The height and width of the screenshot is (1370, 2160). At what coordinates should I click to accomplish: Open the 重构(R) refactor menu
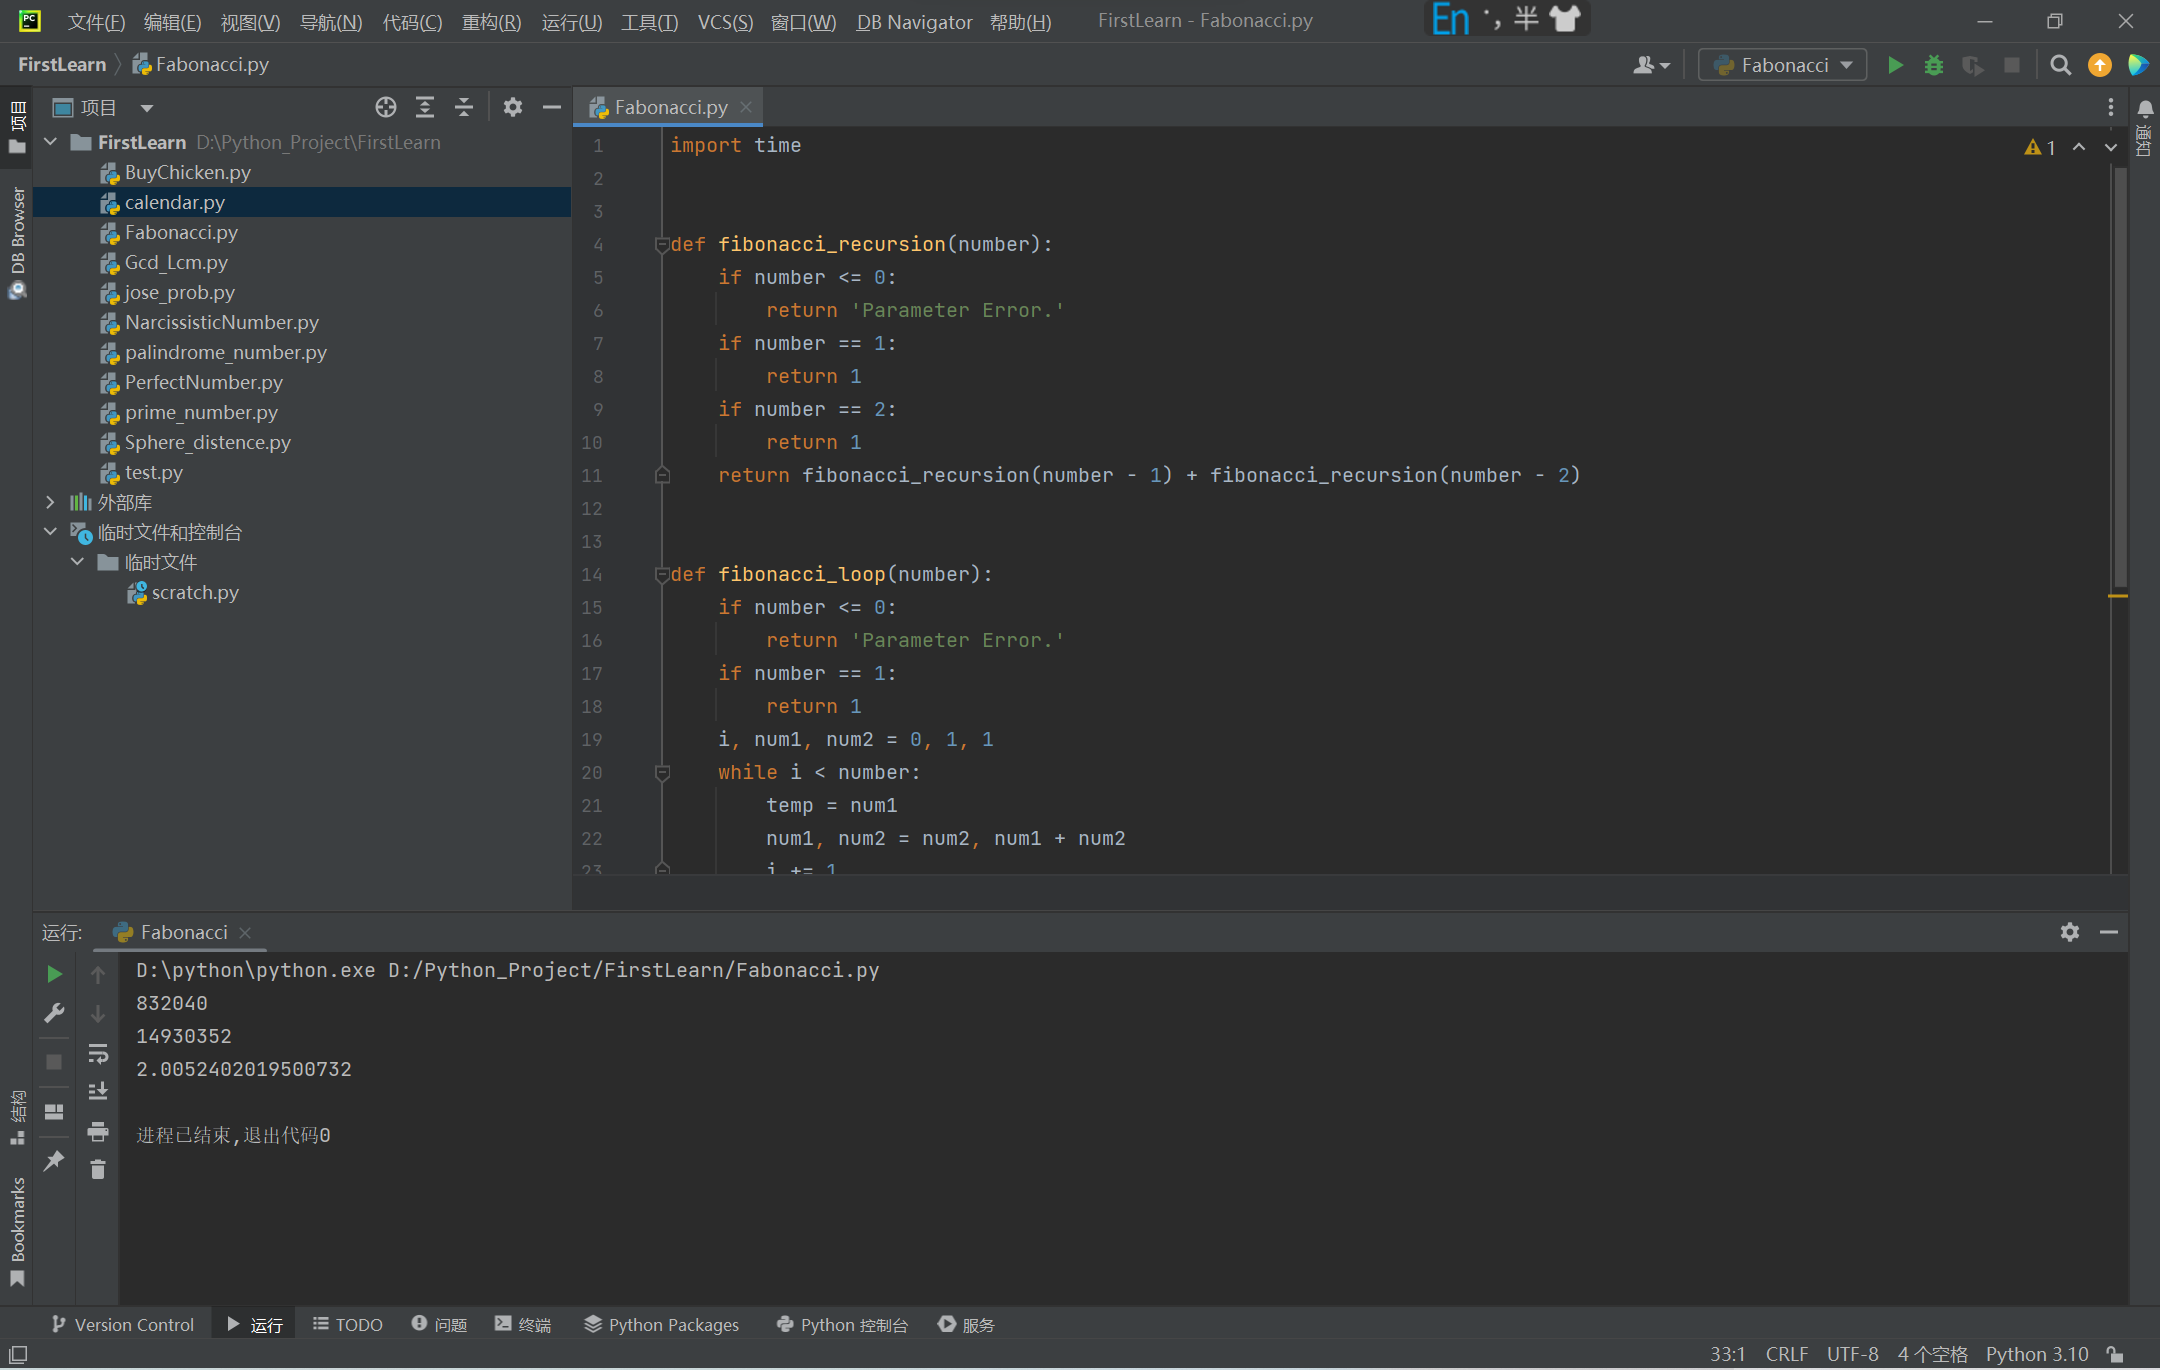click(x=491, y=22)
